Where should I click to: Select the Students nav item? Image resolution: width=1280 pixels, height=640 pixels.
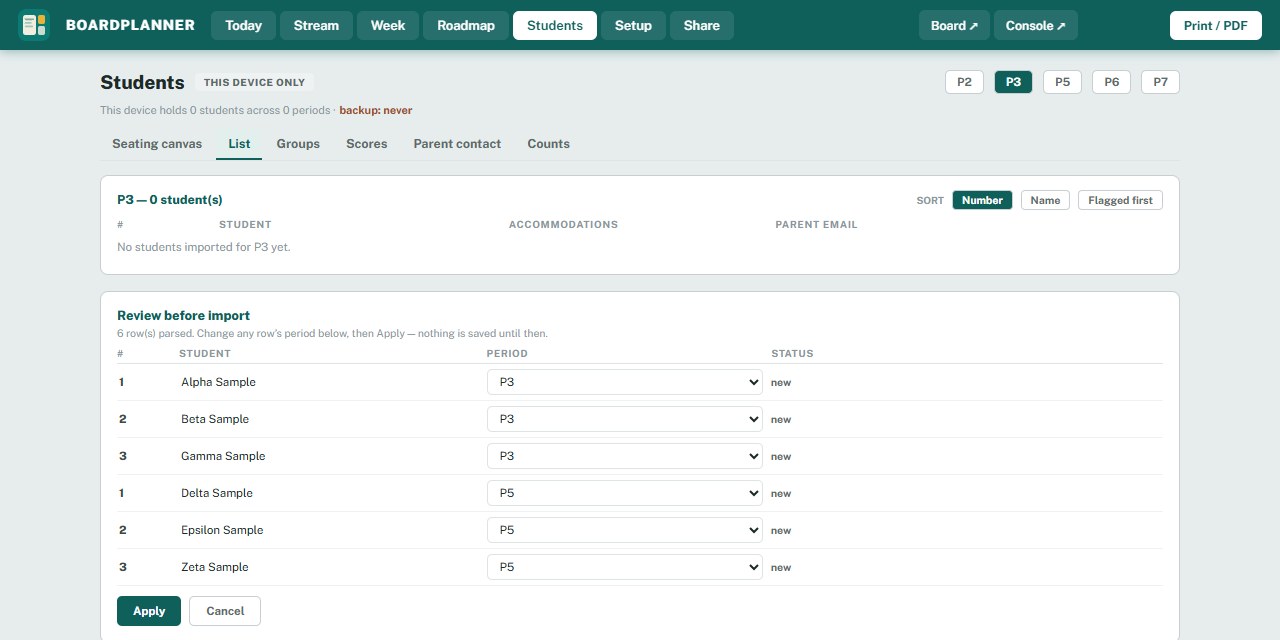click(x=555, y=25)
